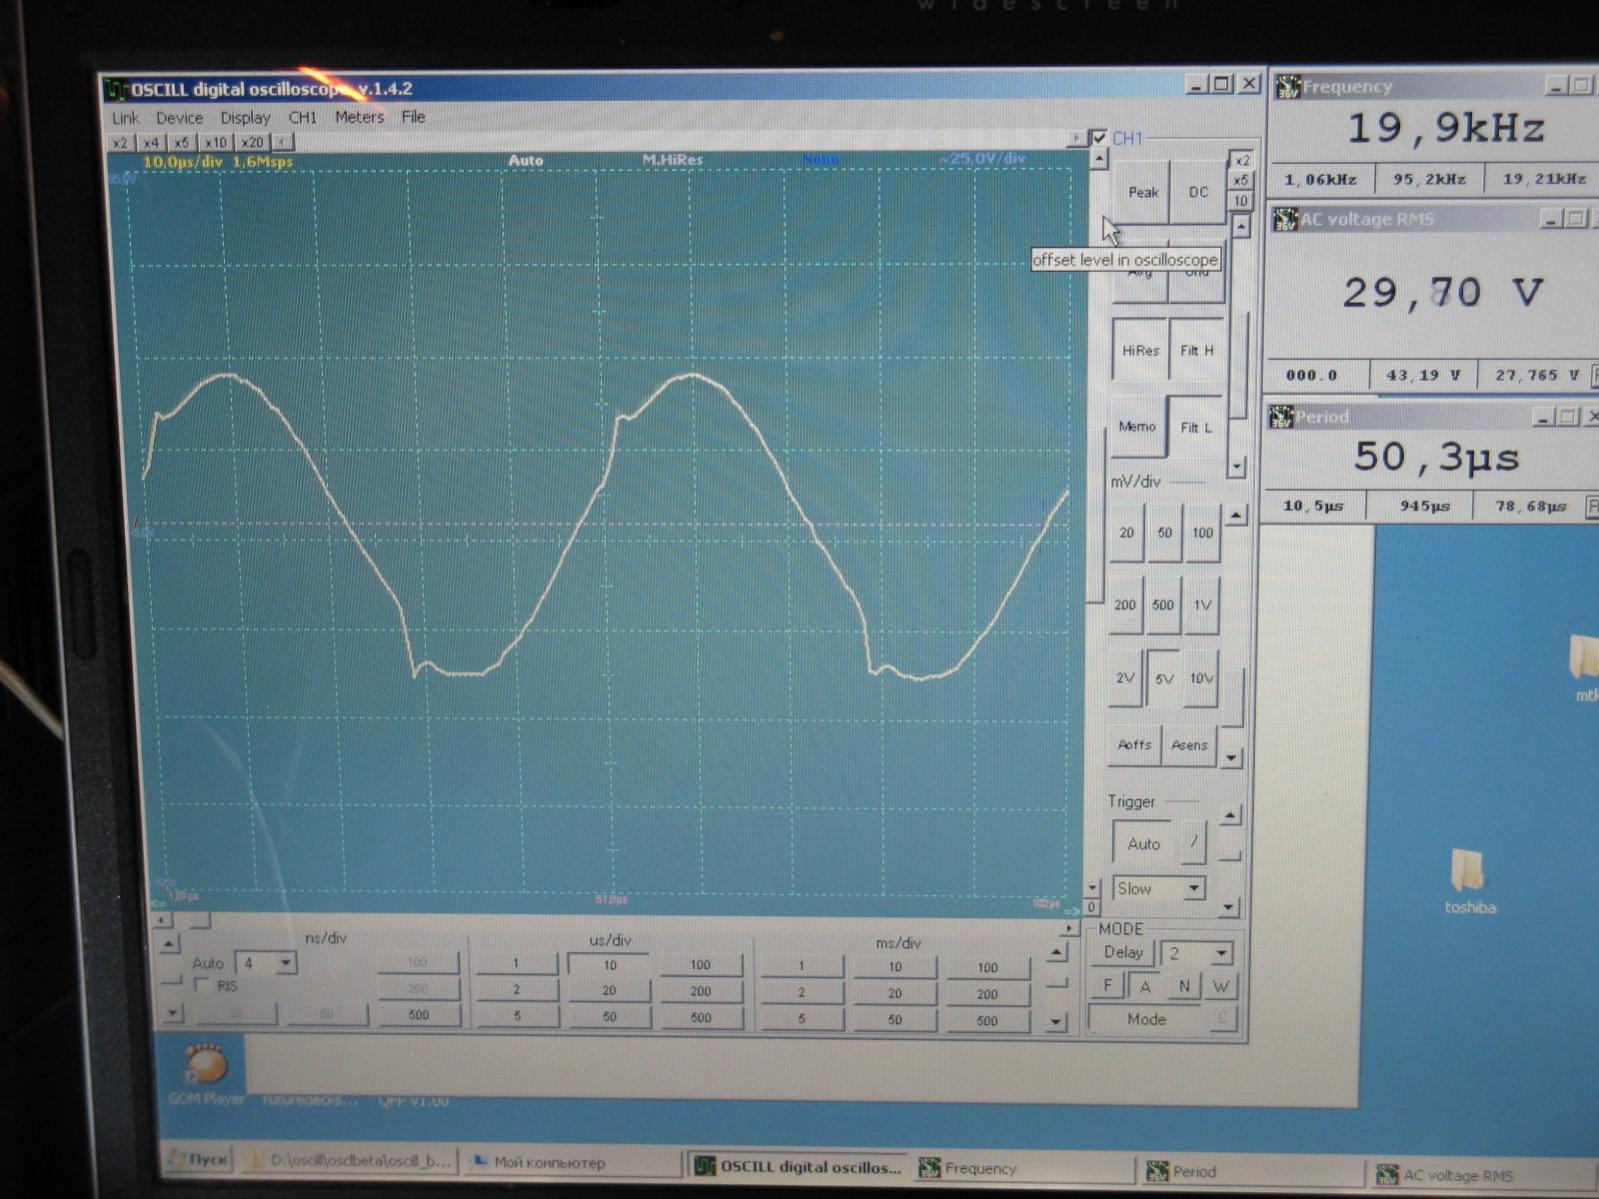The width and height of the screenshot is (1599, 1199).
Task: Click the wide Mode button
Action: coord(1146,1019)
